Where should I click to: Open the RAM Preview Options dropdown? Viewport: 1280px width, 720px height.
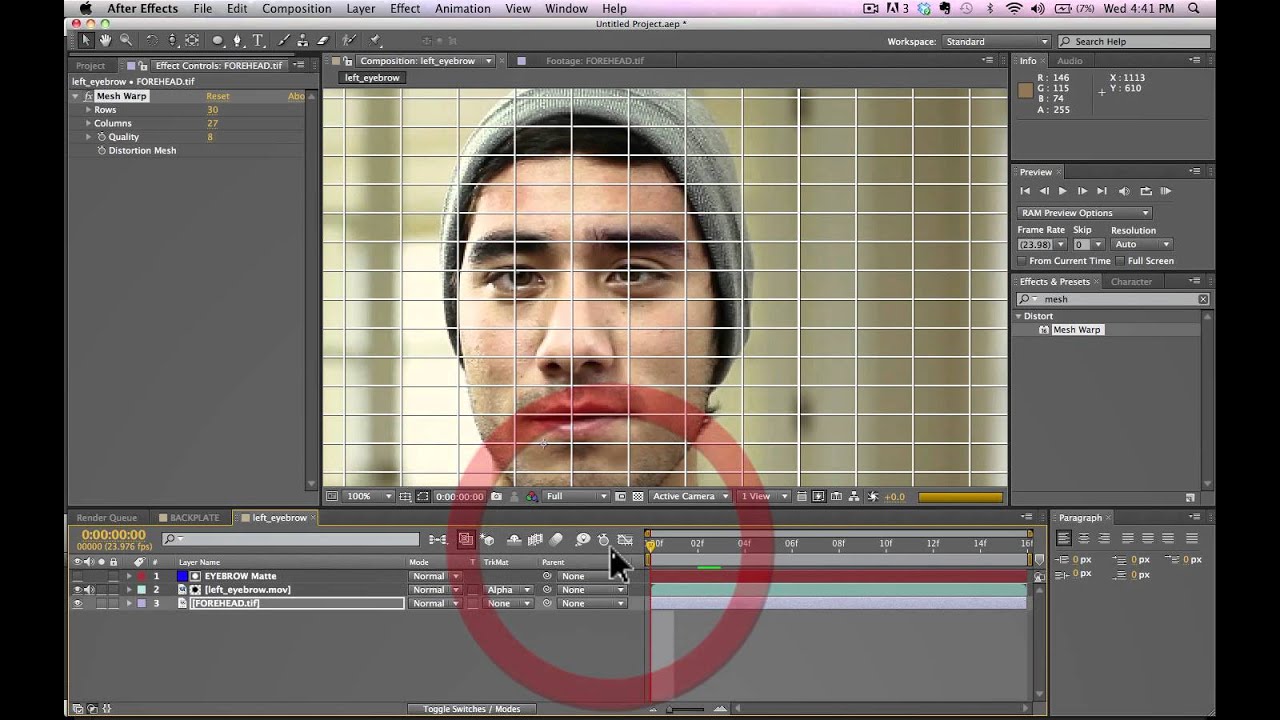pyautogui.click(x=1085, y=213)
